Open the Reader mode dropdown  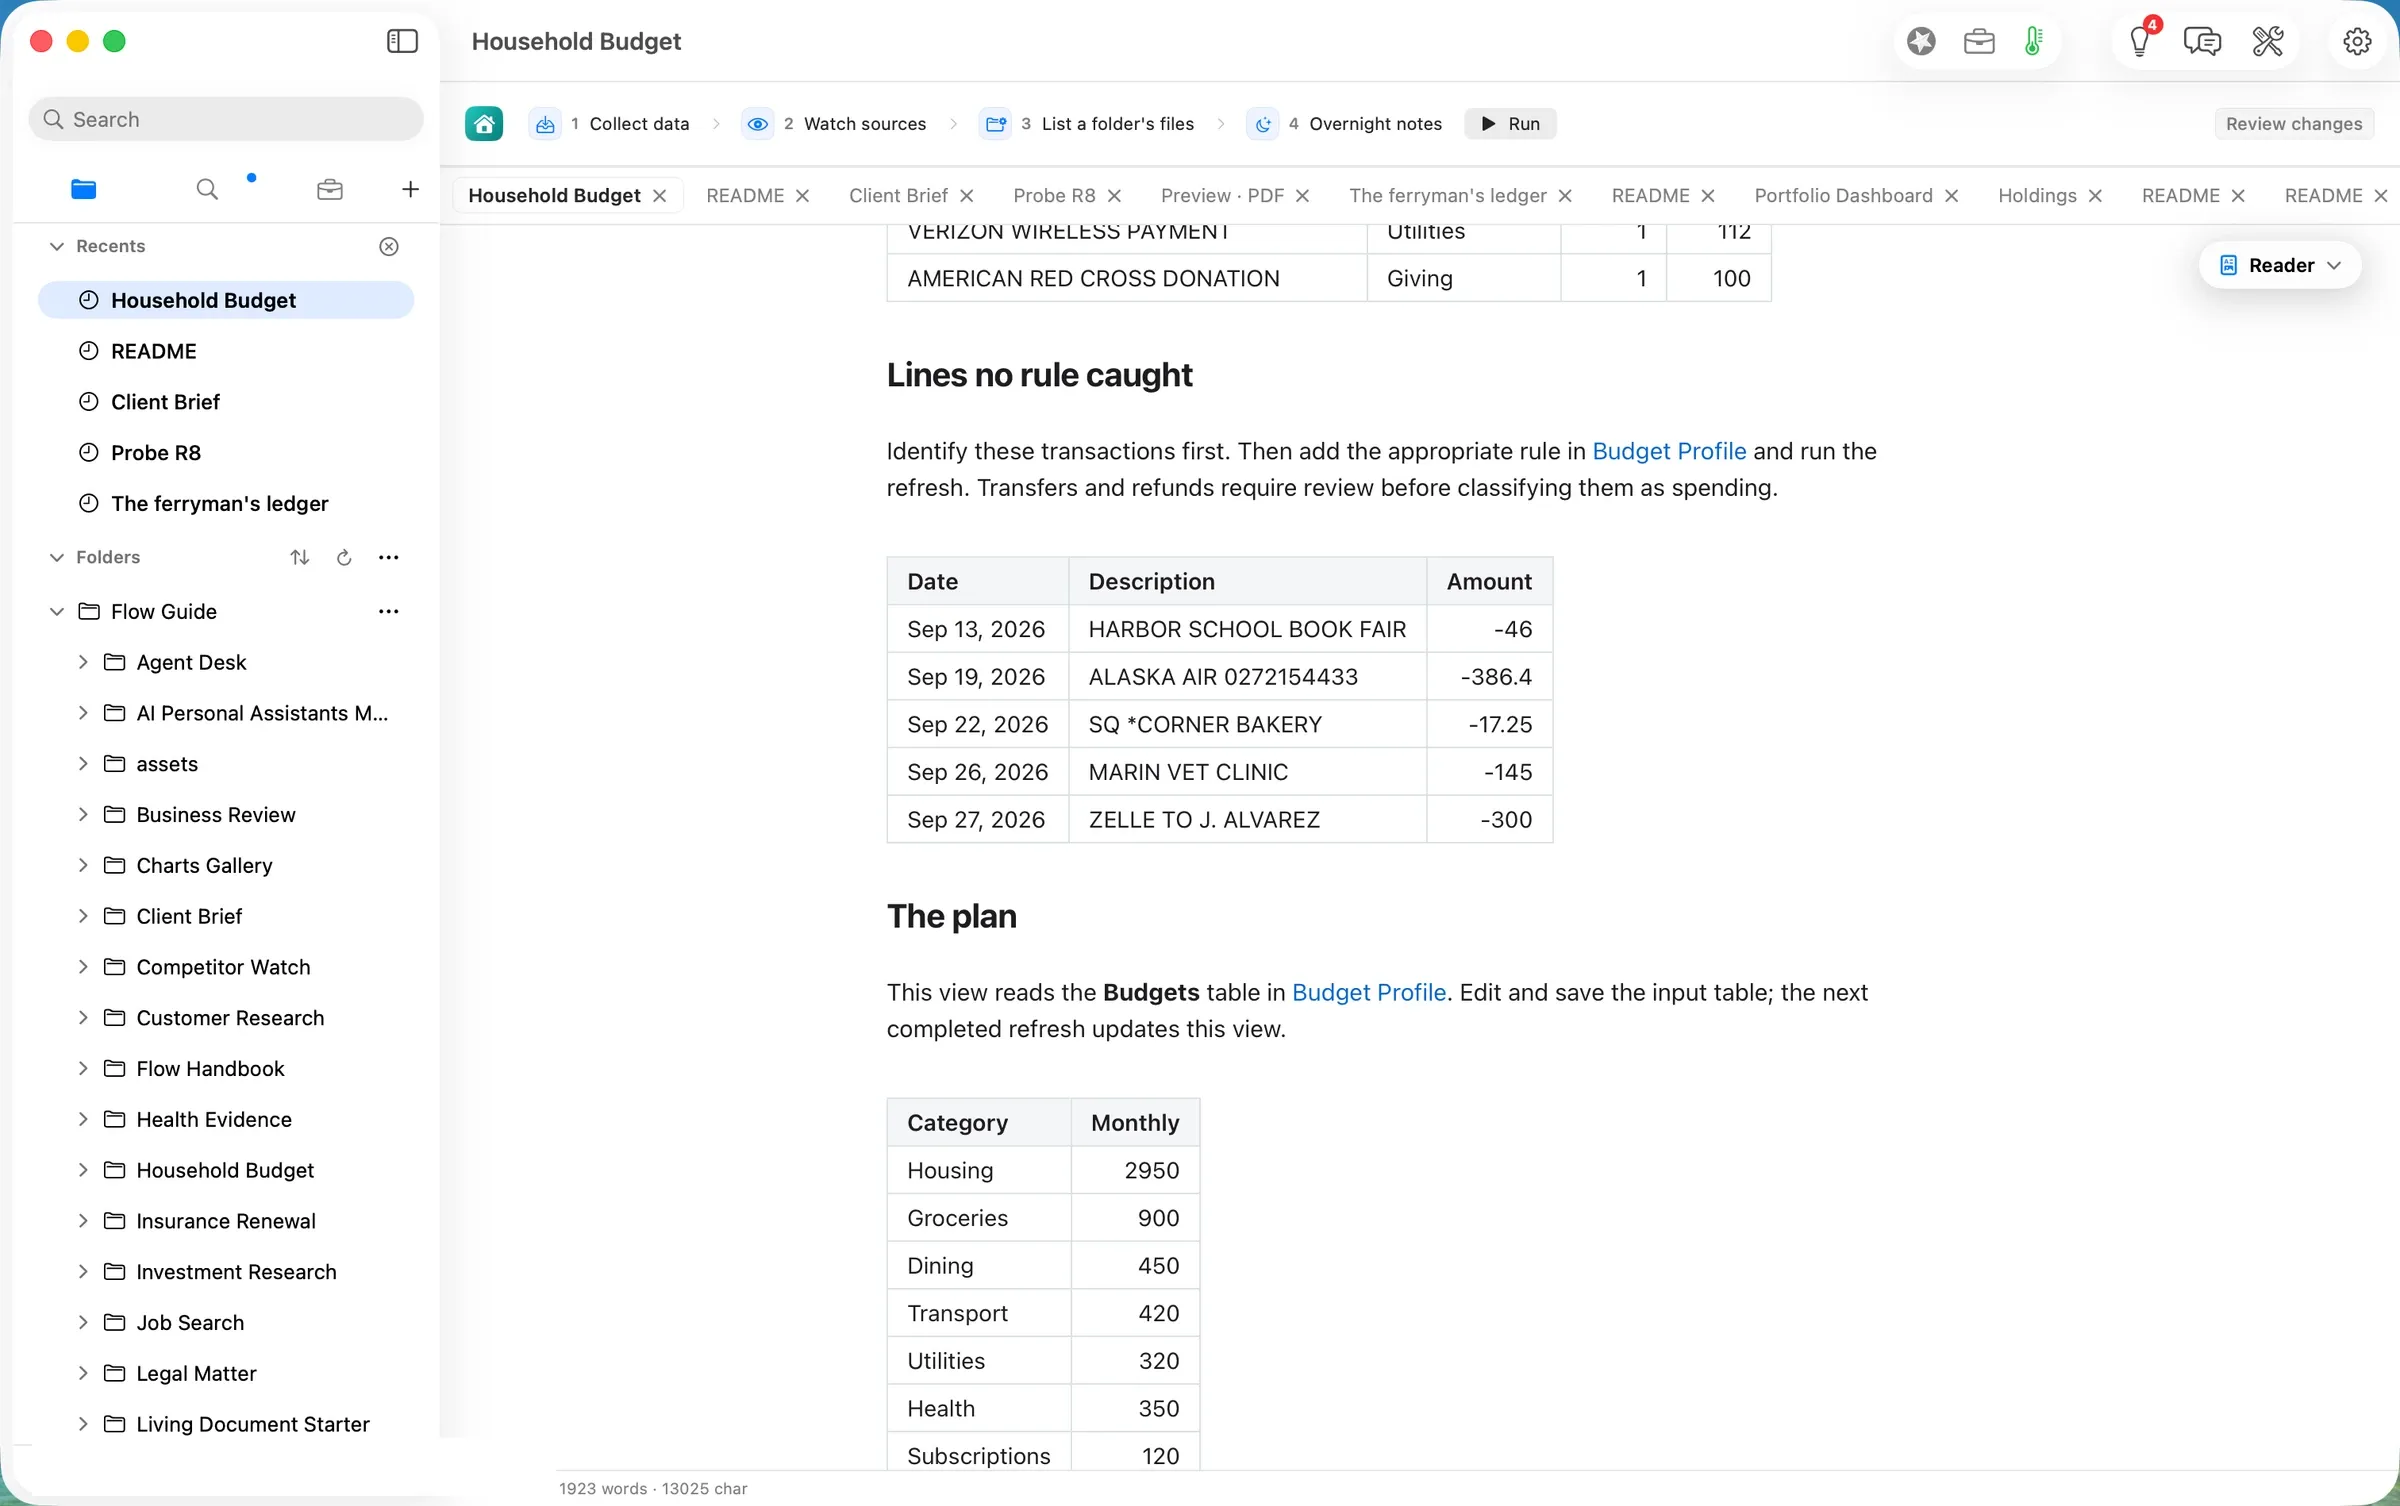click(x=2280, y=265)
